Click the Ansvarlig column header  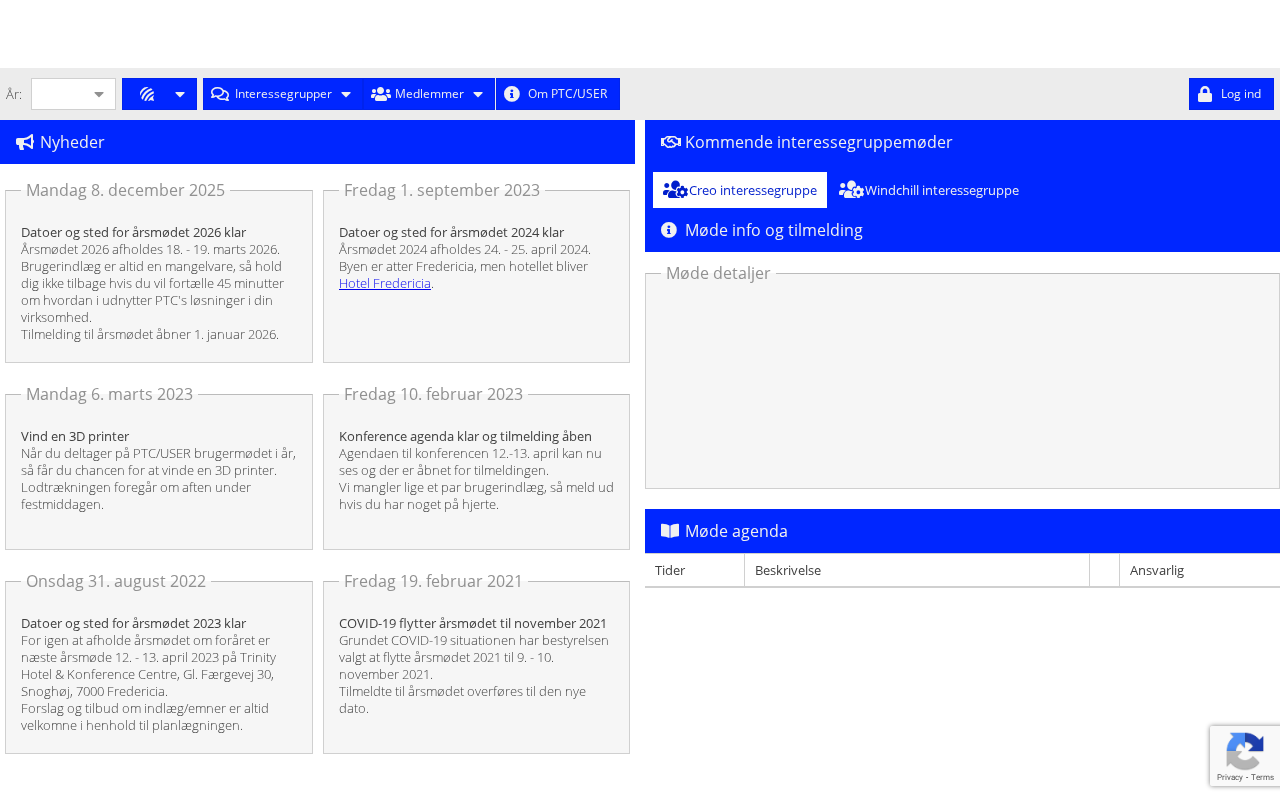(1200, 570)
